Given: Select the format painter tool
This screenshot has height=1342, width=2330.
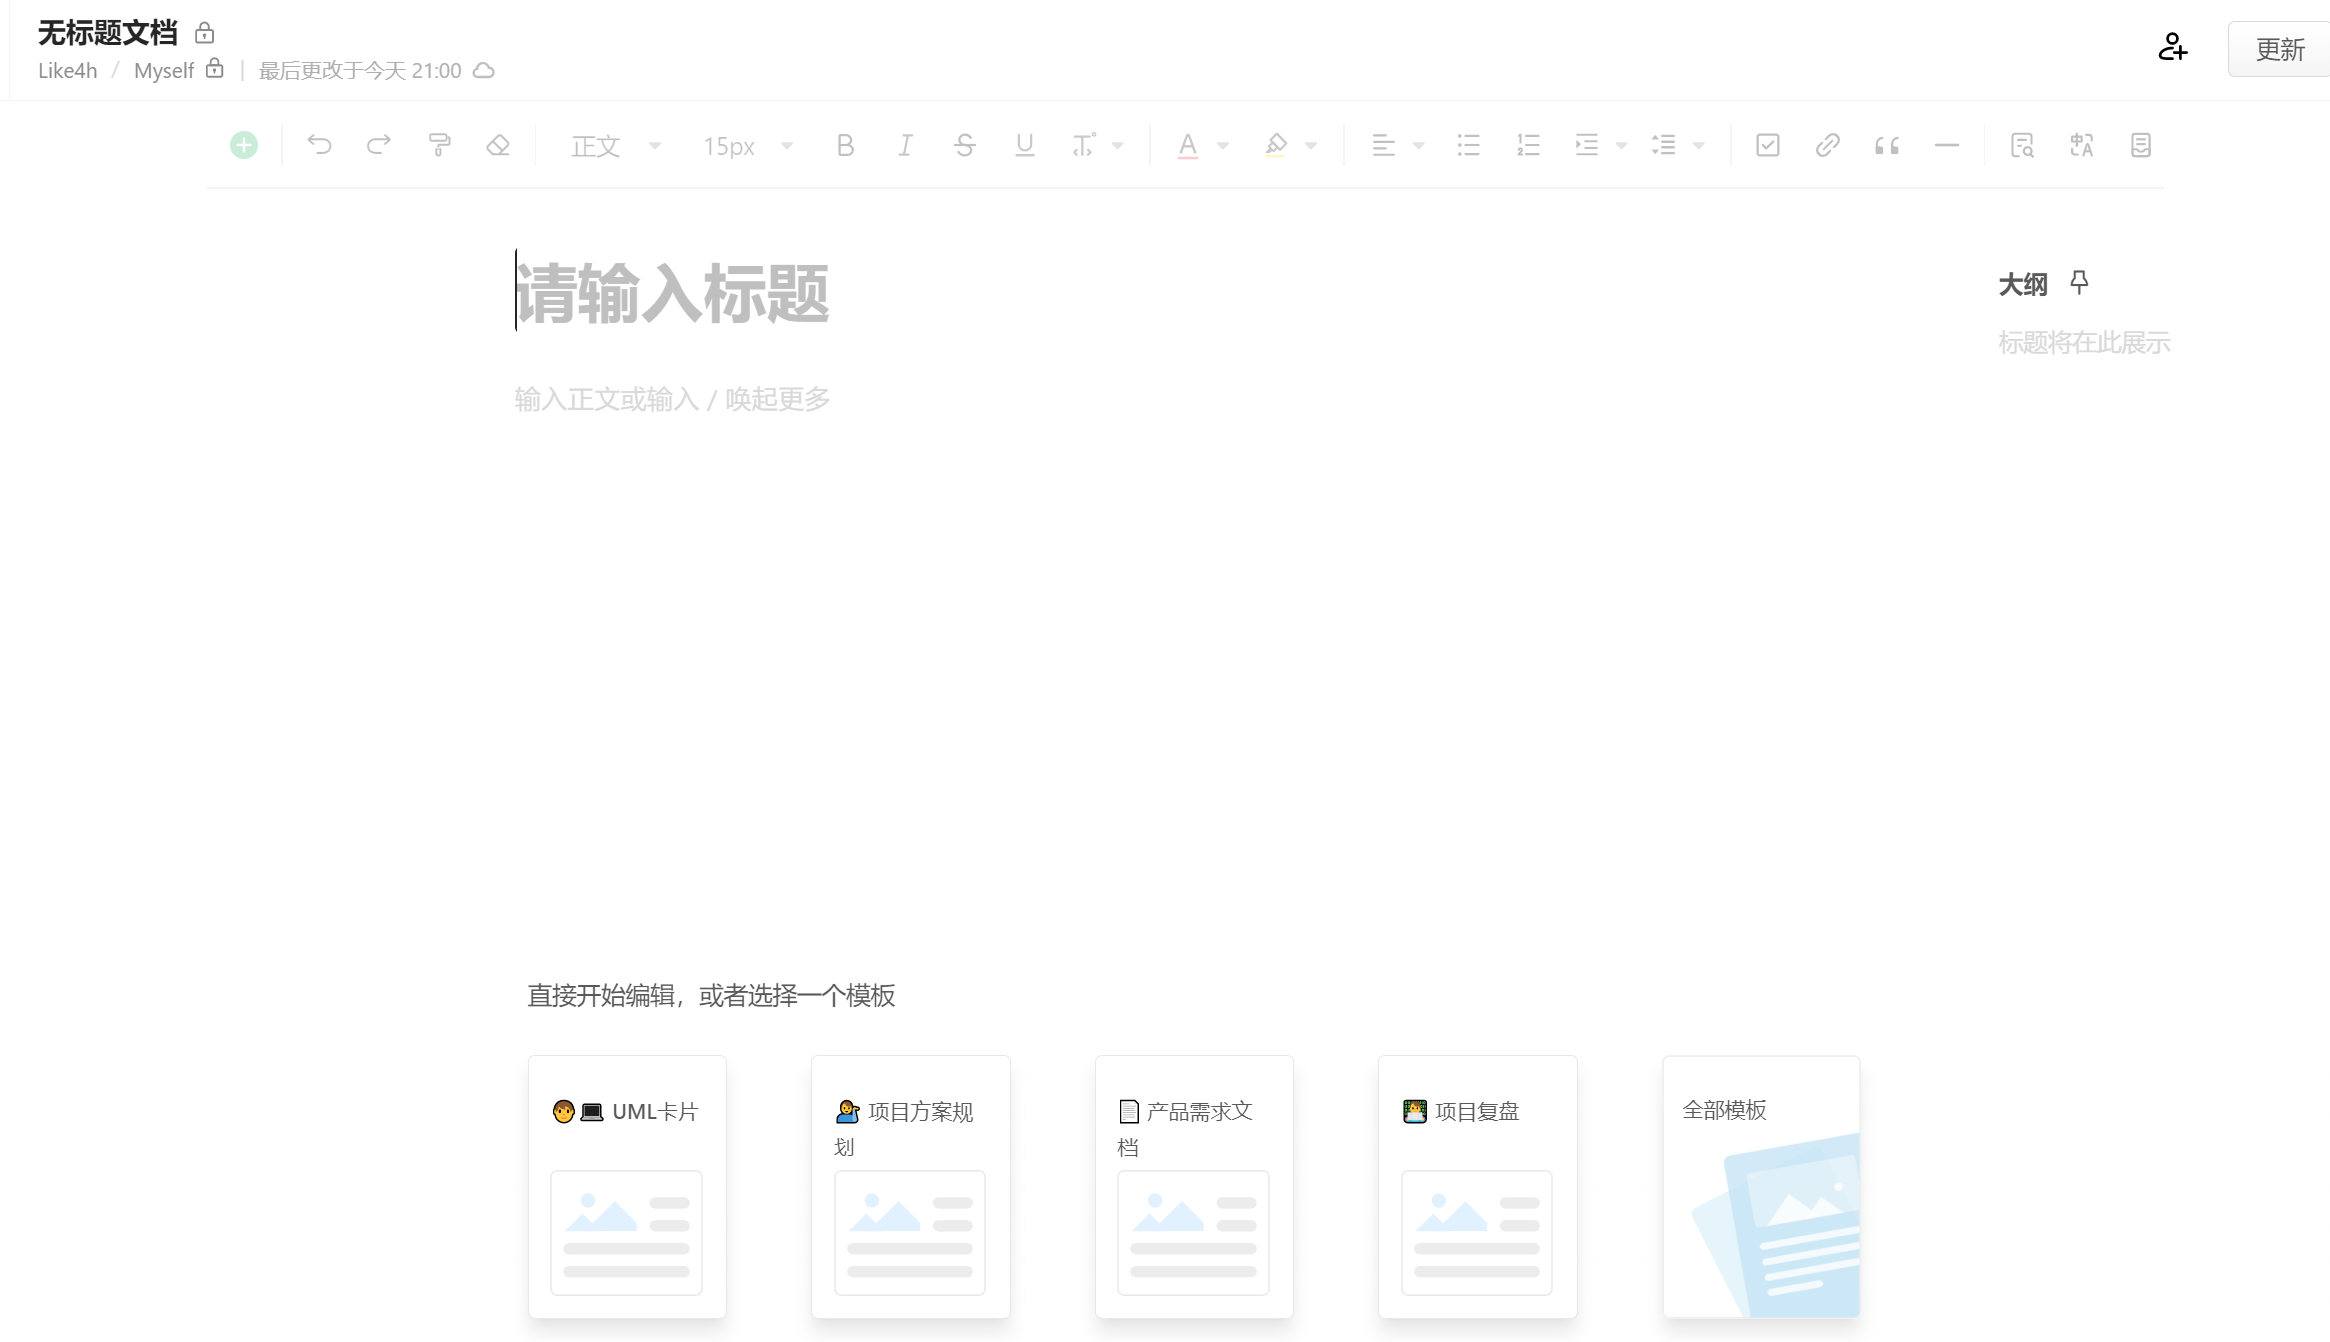Looking at the screenshot, I should pos(439,146).
